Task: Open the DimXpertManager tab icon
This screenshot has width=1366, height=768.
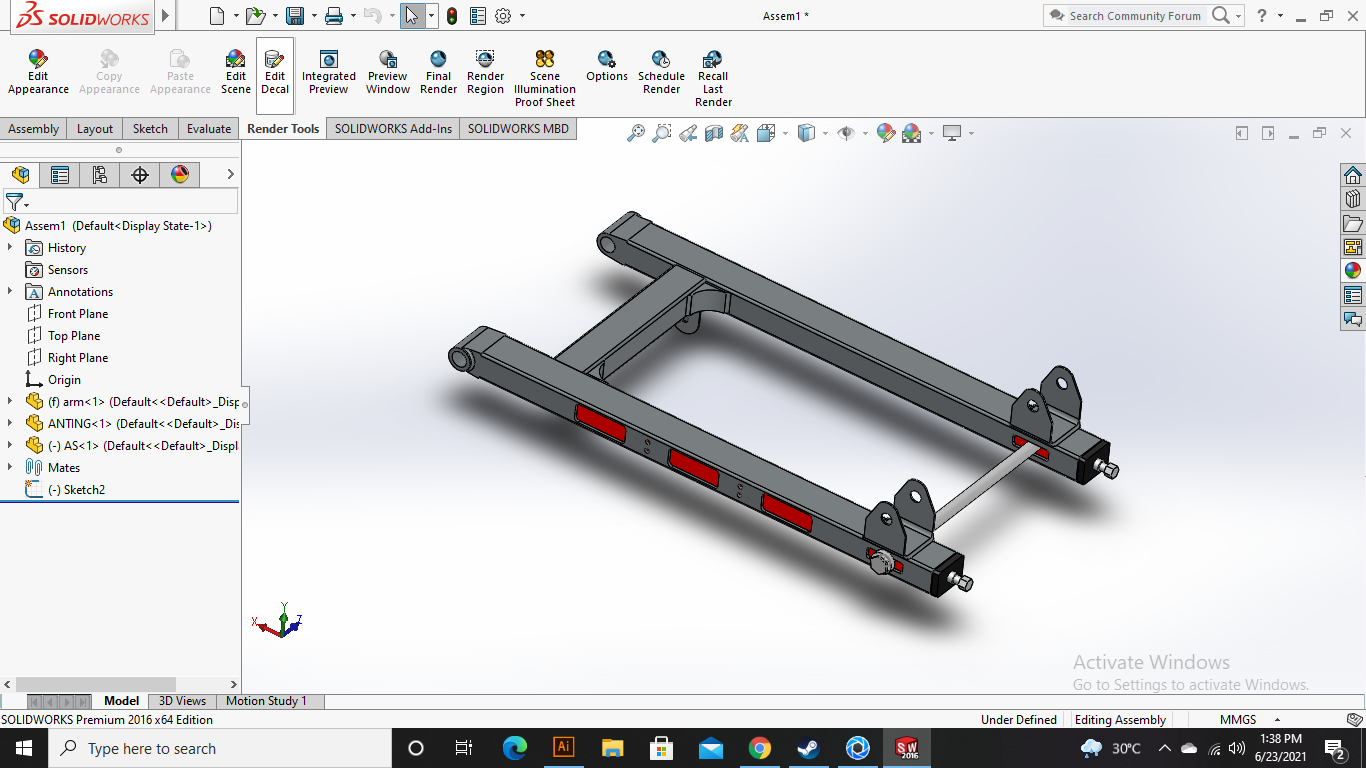Action: (140, 175)
